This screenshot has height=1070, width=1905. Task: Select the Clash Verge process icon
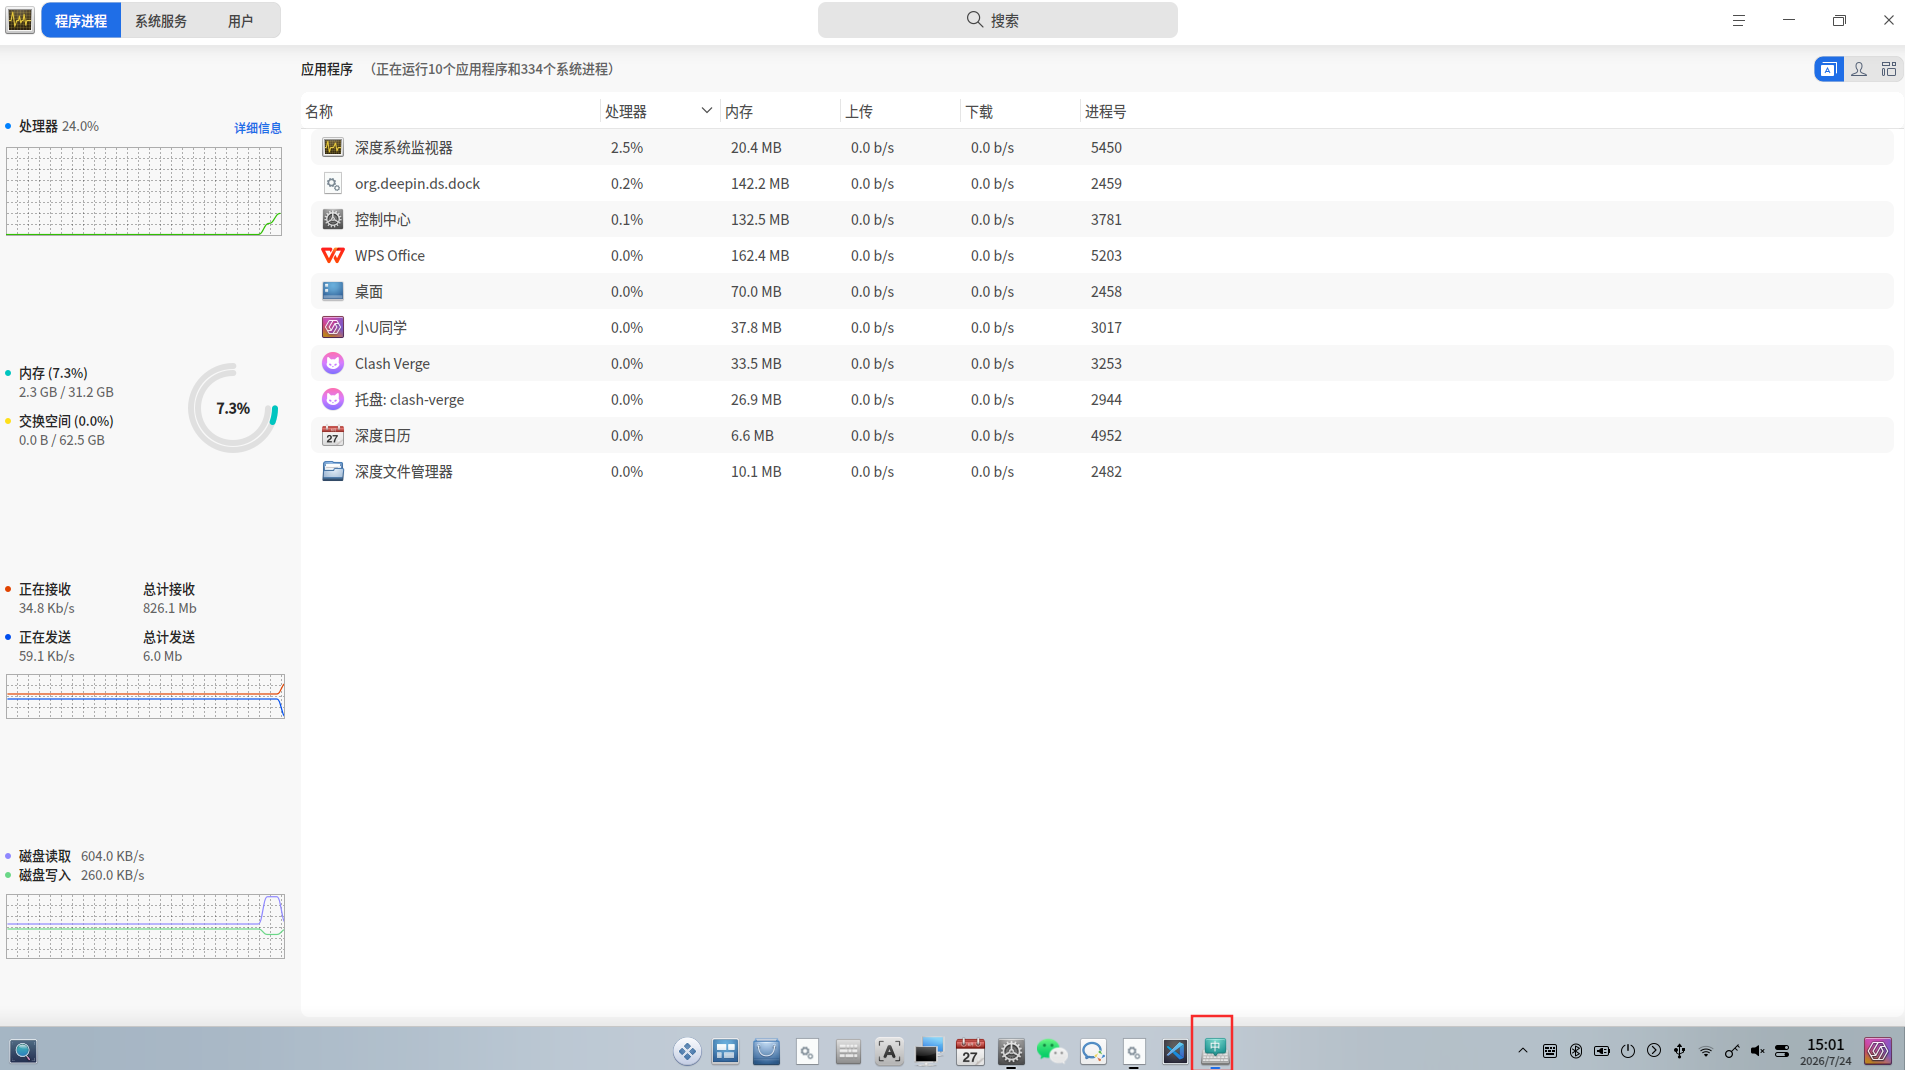coord(333,363)
